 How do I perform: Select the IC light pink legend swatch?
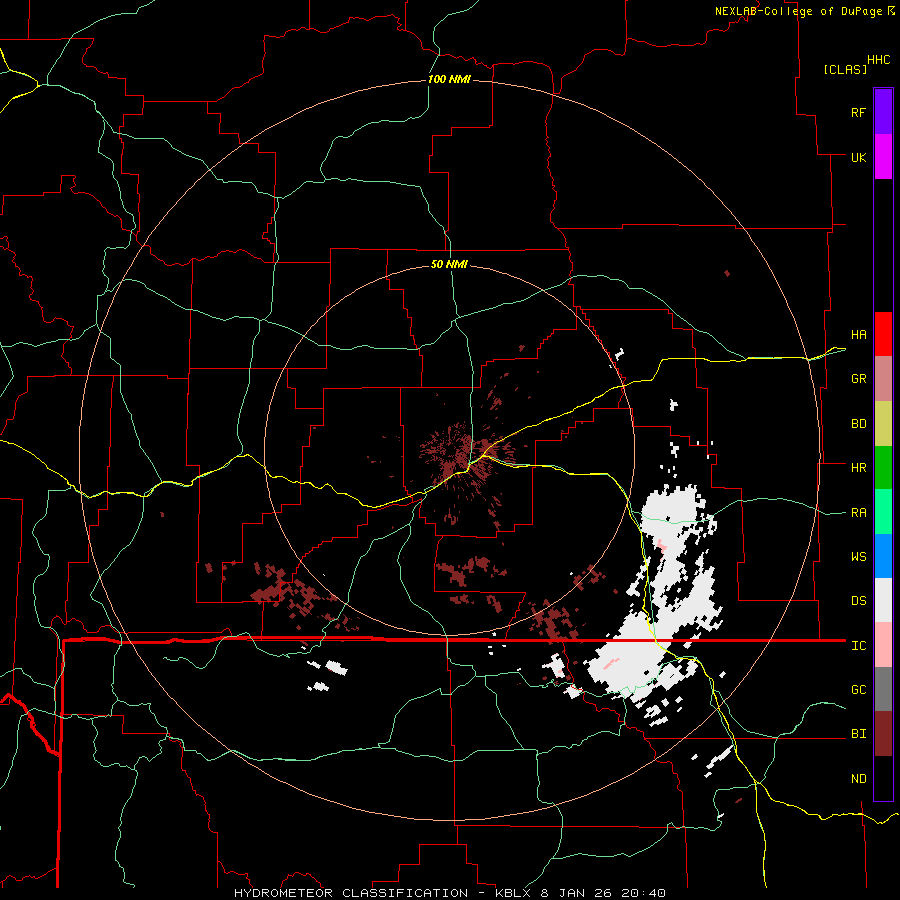click(x=883, y=645)
